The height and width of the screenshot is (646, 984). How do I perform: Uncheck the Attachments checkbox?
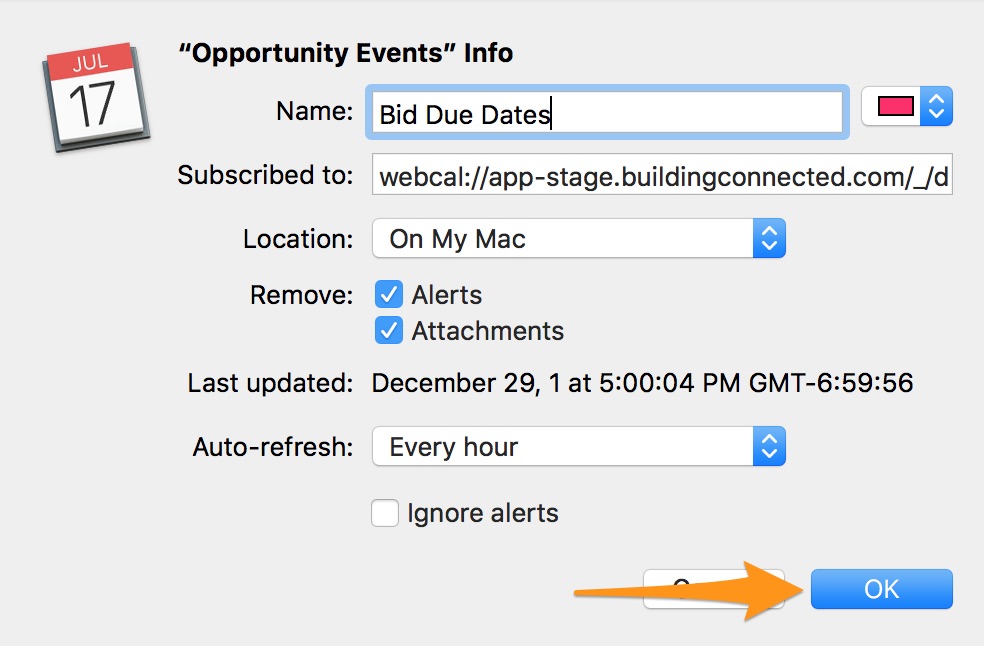388,331
